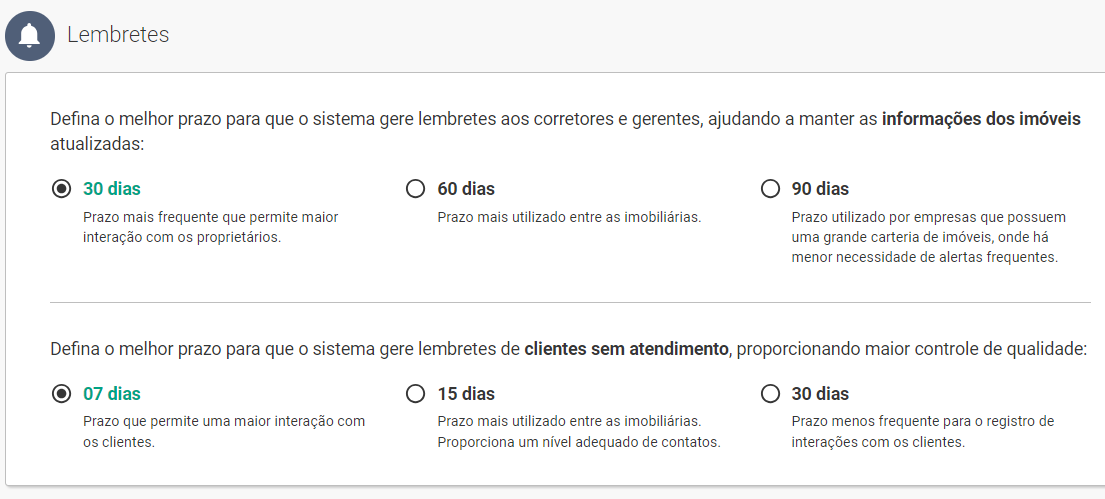Choose the 30 dias radio for unattended clients
The height and width of the screenshot is (499, 1105).
tap(770, 394)
